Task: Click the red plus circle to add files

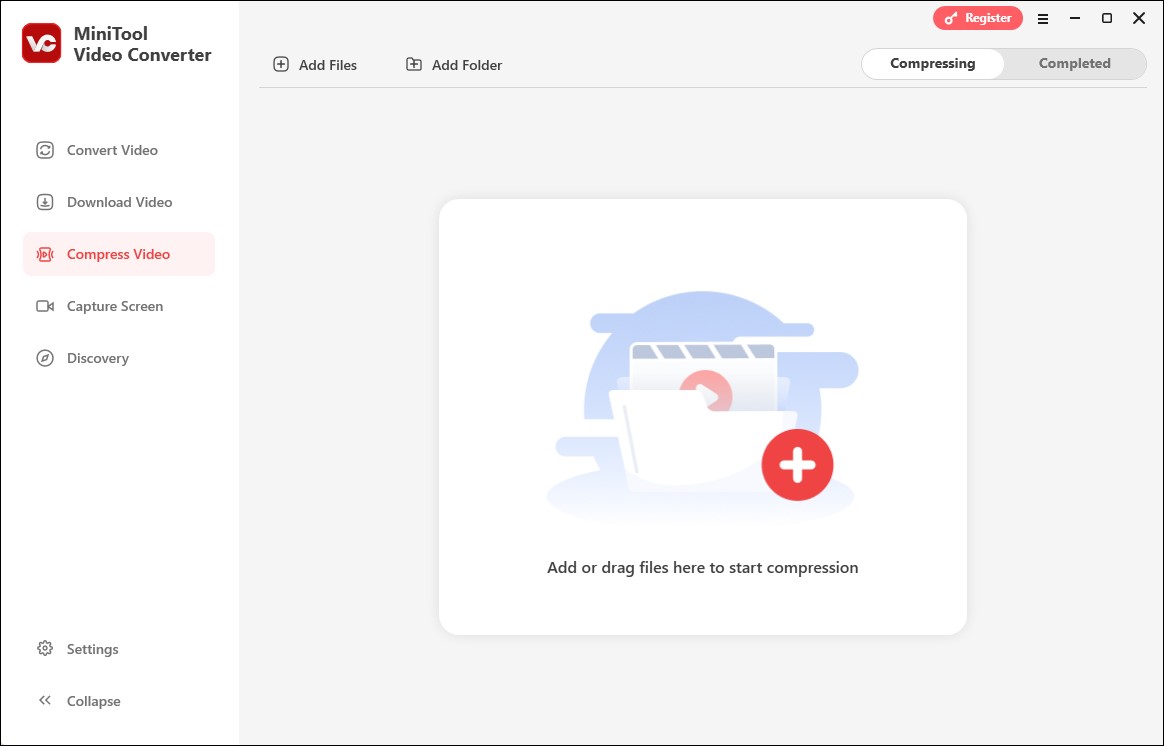Action: point(797,465)
